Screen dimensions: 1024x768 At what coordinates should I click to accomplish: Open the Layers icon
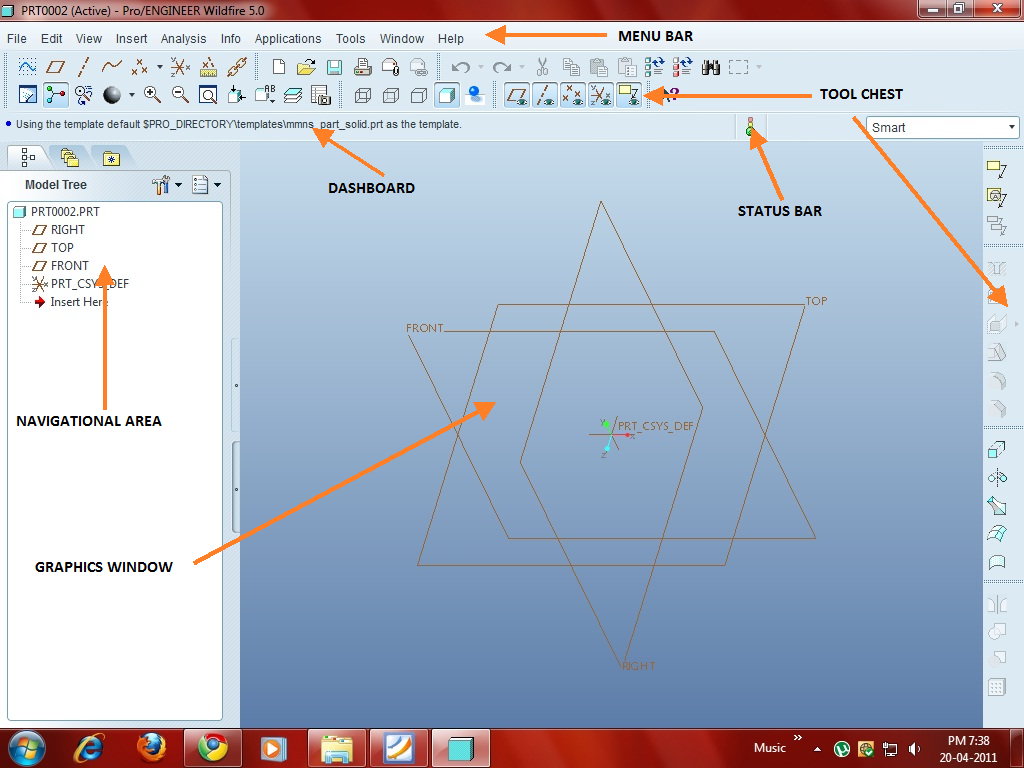pos(293,95)
